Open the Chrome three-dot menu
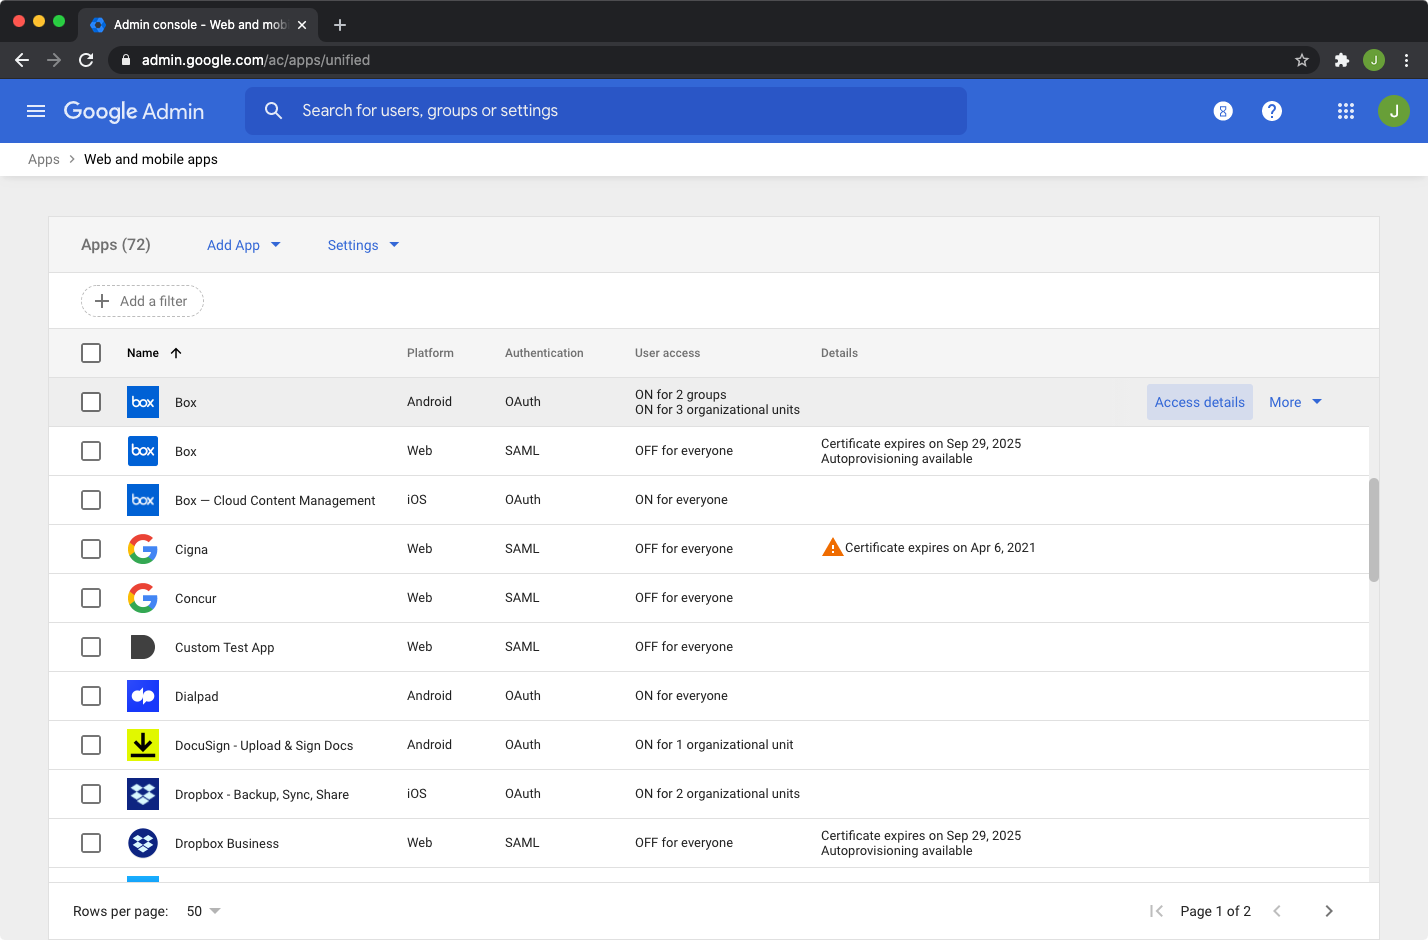Screen dimensions: 1428x940 click(x=1406, y=60)
